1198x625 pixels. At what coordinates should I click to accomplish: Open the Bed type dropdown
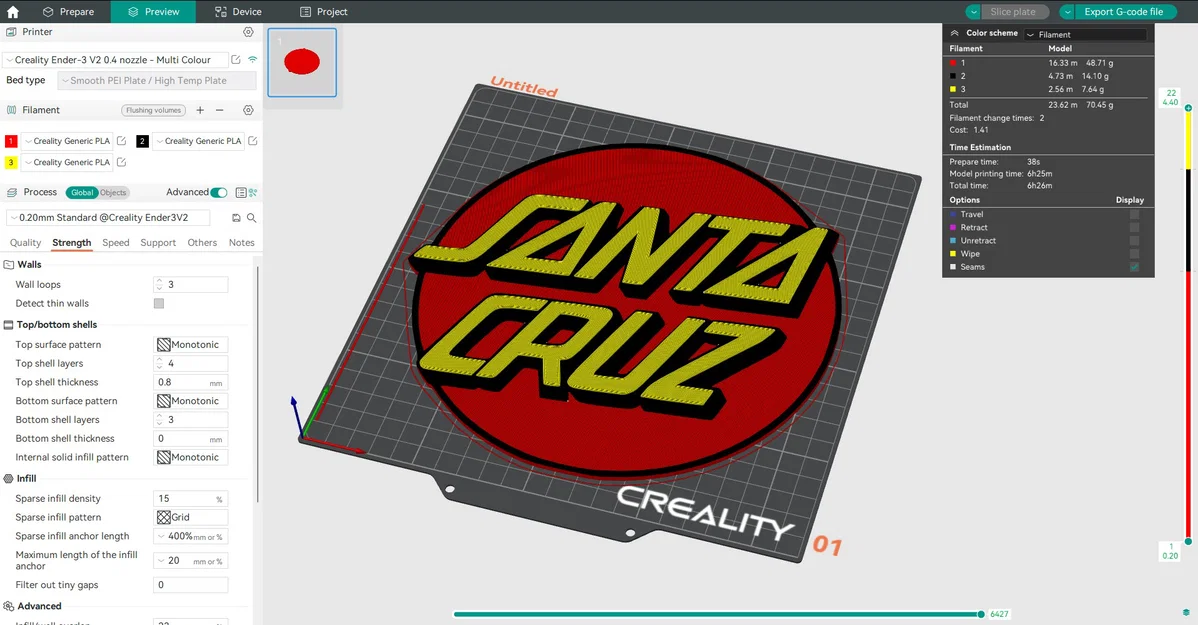(157, 80)
